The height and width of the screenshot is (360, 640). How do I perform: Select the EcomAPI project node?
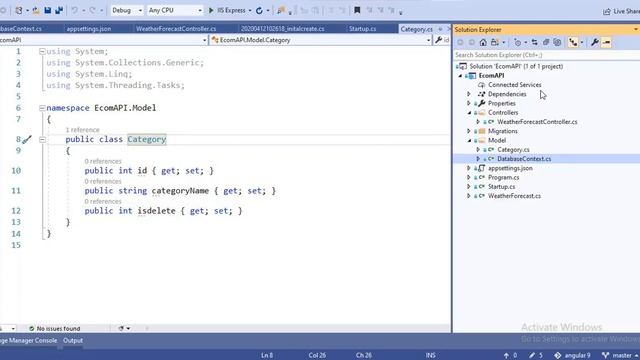pyautogui.click(x=491, y=76)
